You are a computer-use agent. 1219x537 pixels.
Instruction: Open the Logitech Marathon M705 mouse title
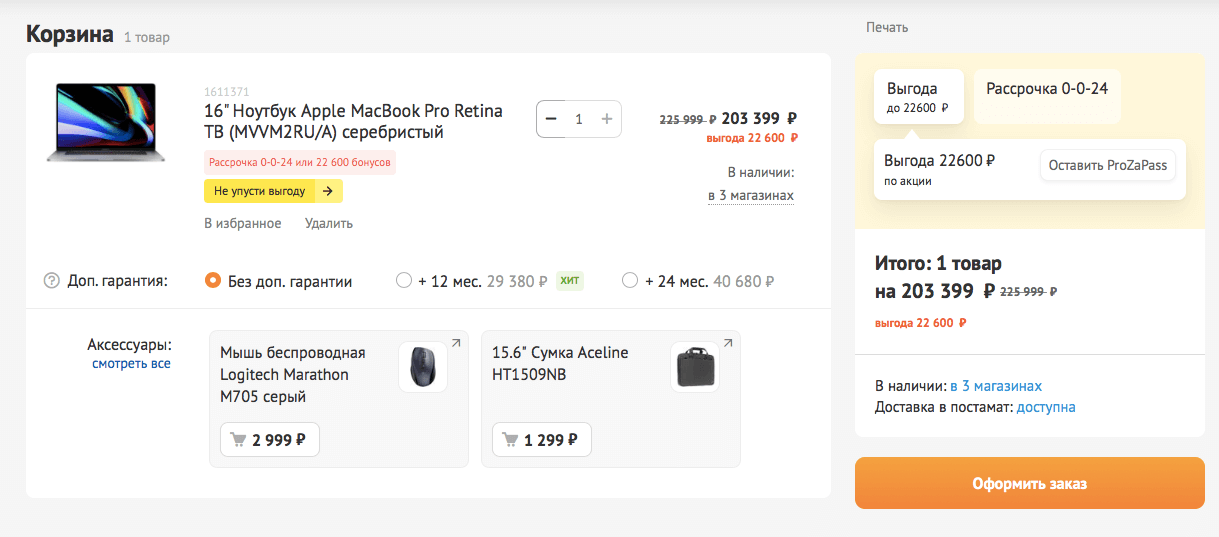pos(293,375)
